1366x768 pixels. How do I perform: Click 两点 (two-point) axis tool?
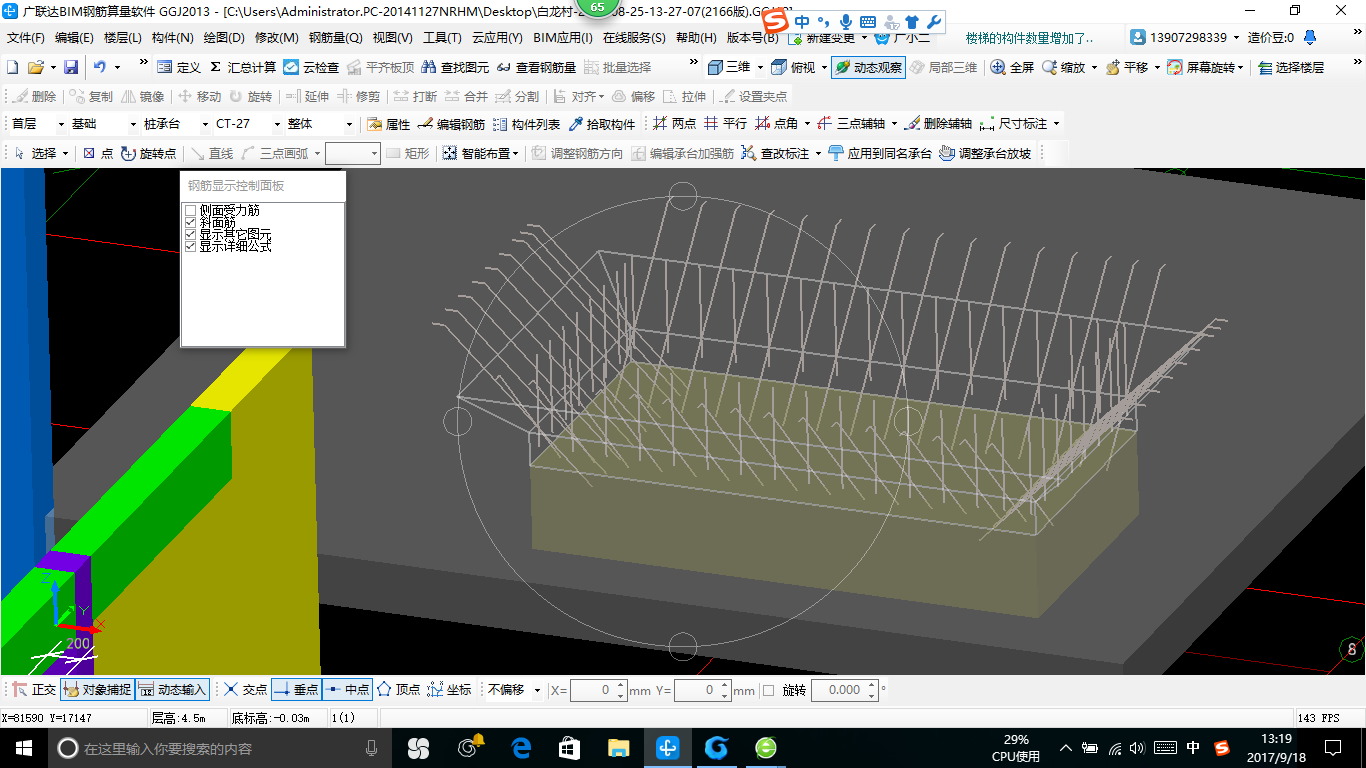[x=675, y=124]
